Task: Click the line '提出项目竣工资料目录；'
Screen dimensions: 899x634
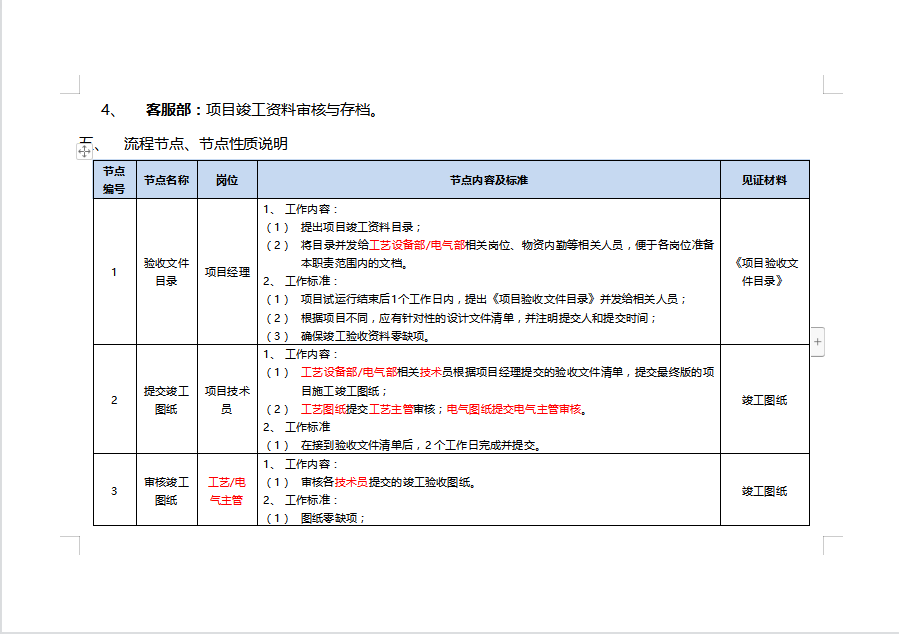Action: [x=361, y=227]
